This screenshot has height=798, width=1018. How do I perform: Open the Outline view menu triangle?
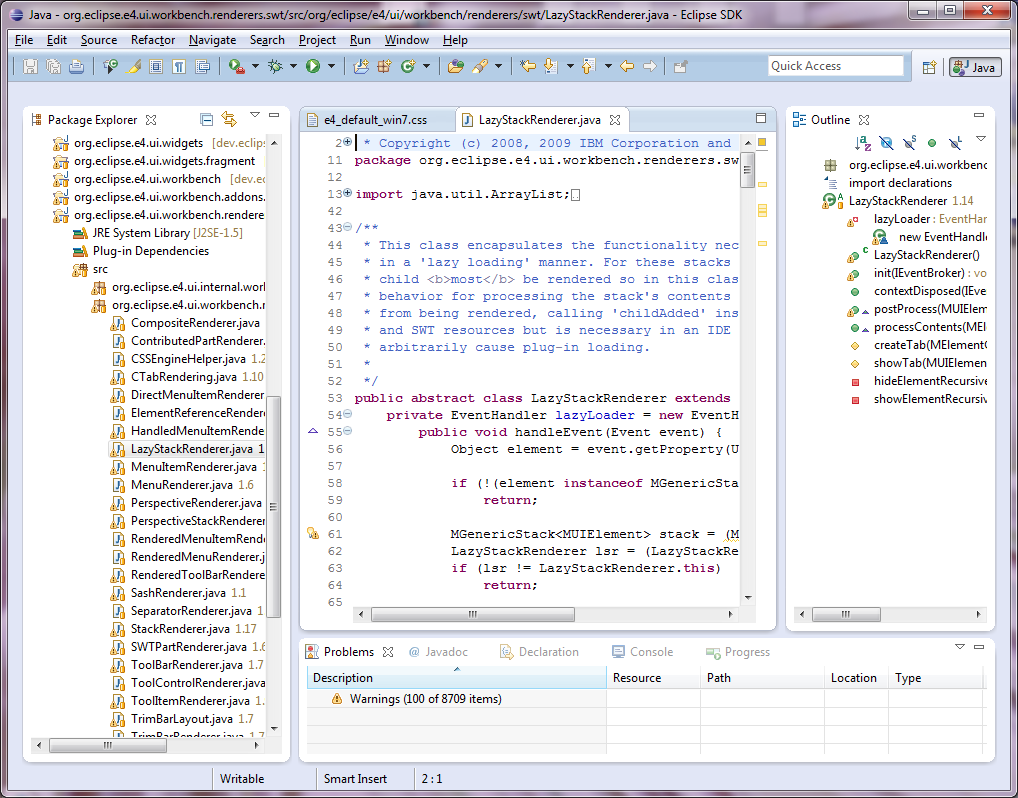(x=980, y=140)
